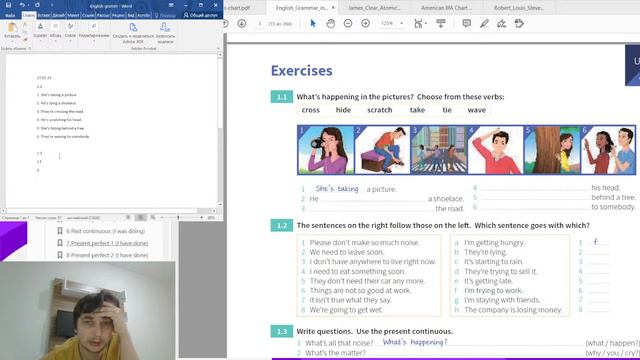Open the undo history dropdown arrow

(29, 5)
